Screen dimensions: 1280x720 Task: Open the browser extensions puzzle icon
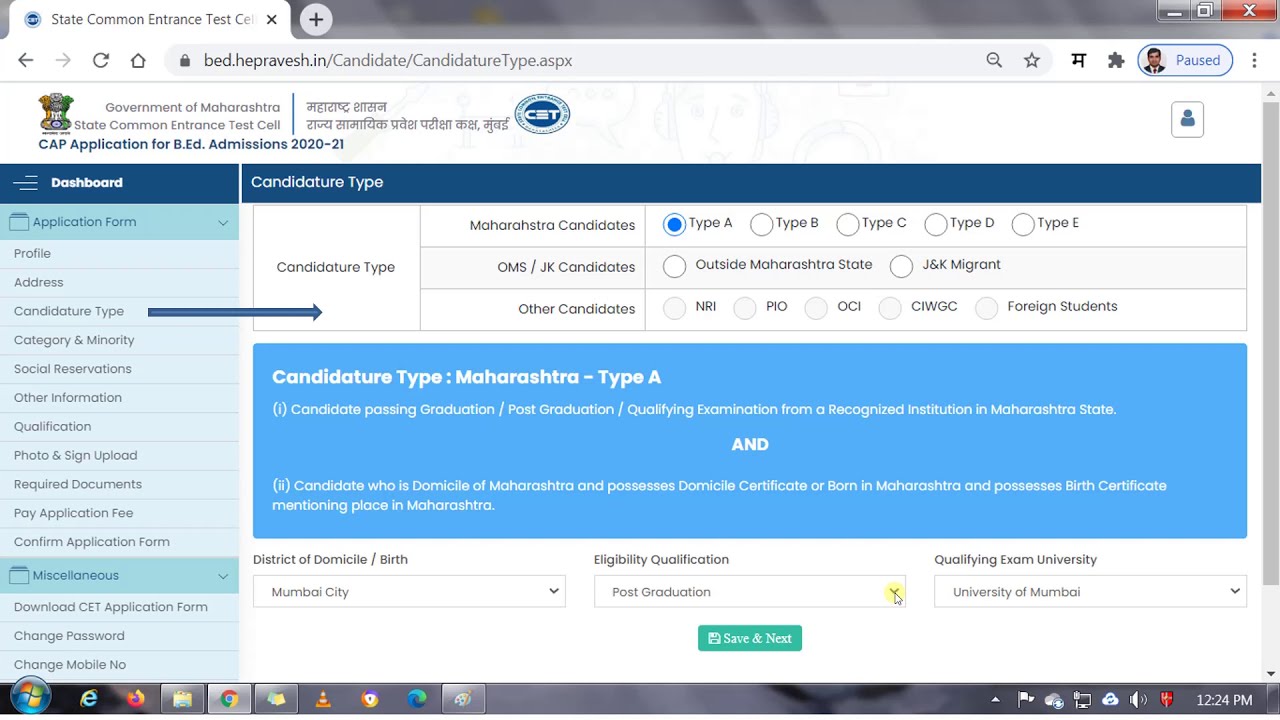[1116, 60]
